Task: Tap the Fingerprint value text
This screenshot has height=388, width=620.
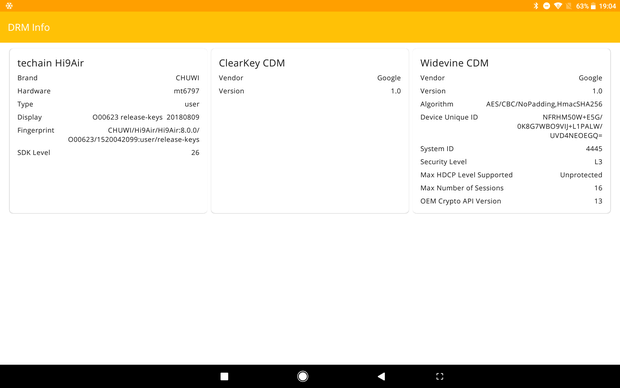Action: pyautogui.click(x=134, y=135)
